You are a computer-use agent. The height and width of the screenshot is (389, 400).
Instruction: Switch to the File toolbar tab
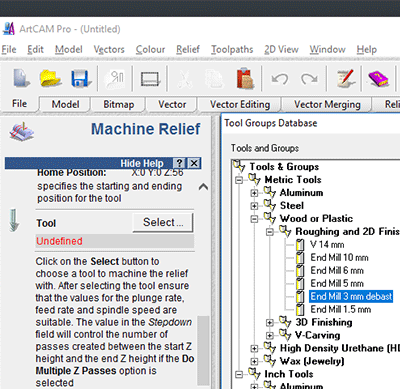point(19,104)
